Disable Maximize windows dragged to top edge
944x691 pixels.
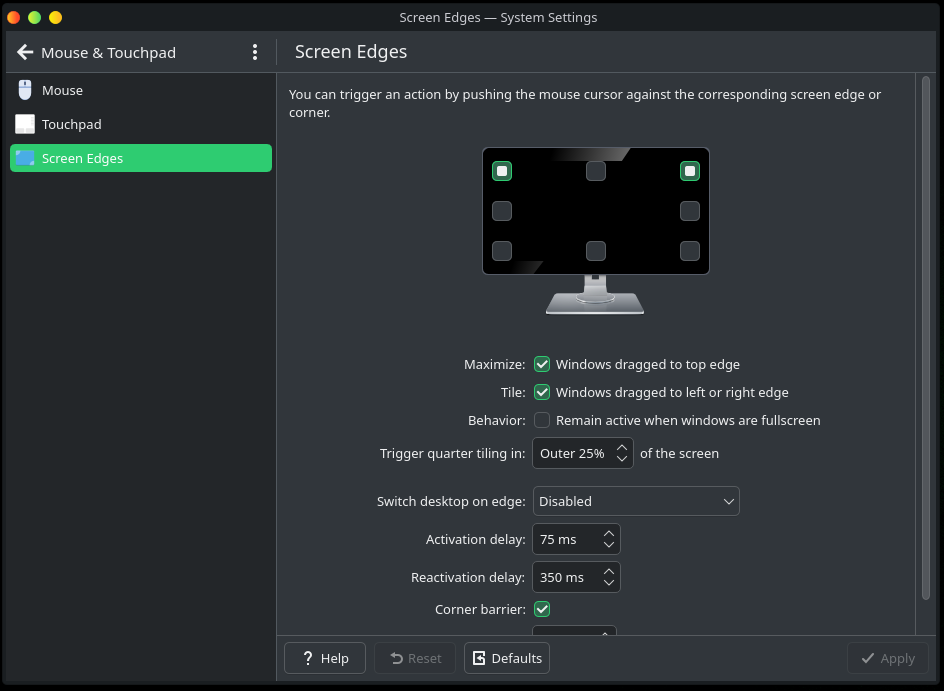point(542,364)
